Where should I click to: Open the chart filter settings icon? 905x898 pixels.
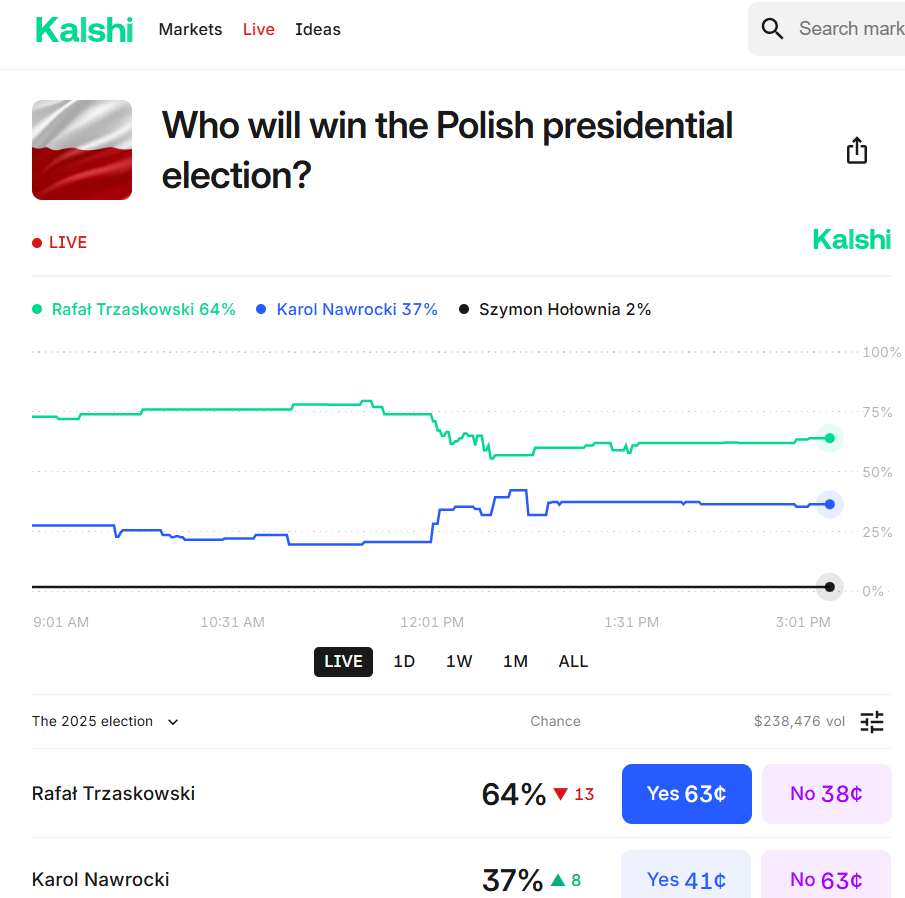(872, 721)
